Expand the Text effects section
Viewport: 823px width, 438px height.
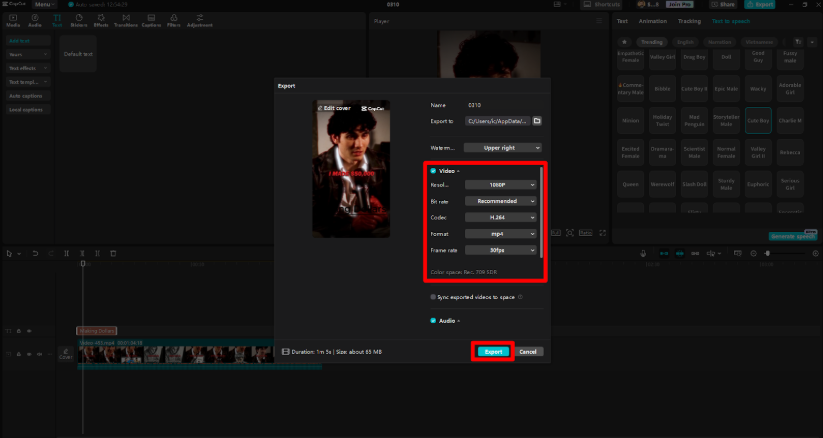[28, 68]
